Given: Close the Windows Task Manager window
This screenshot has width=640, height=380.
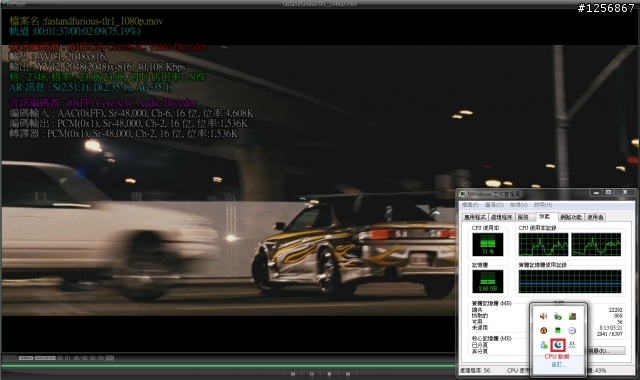Looking at the screenshot, I should tap(625, 192).
